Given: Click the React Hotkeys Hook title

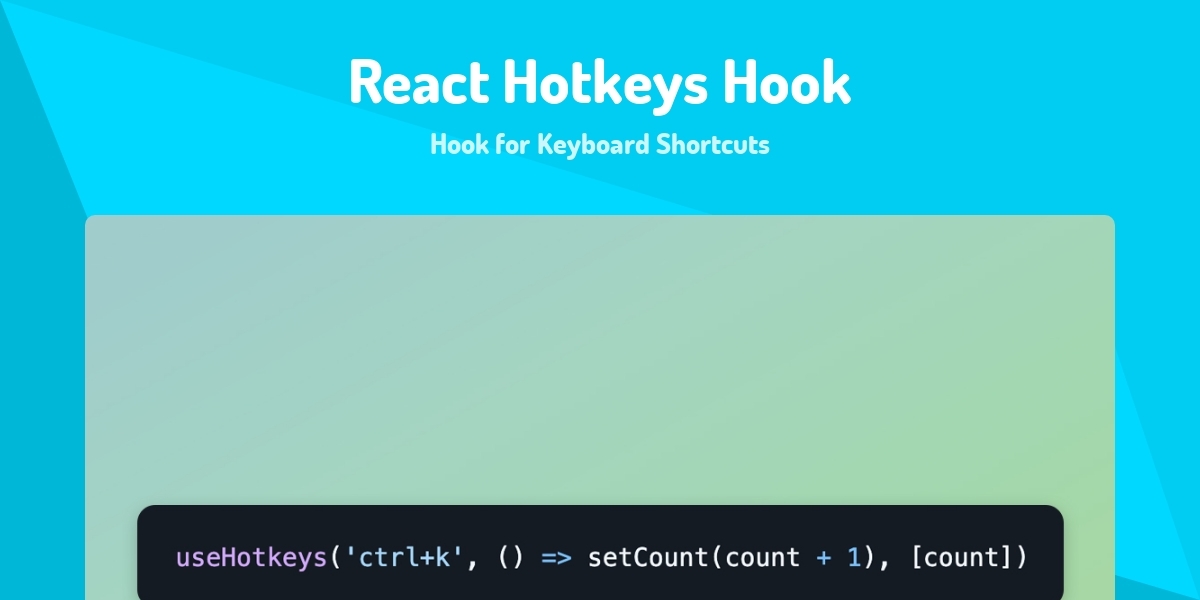Looking at the screenshot, I should pos(600,82).
